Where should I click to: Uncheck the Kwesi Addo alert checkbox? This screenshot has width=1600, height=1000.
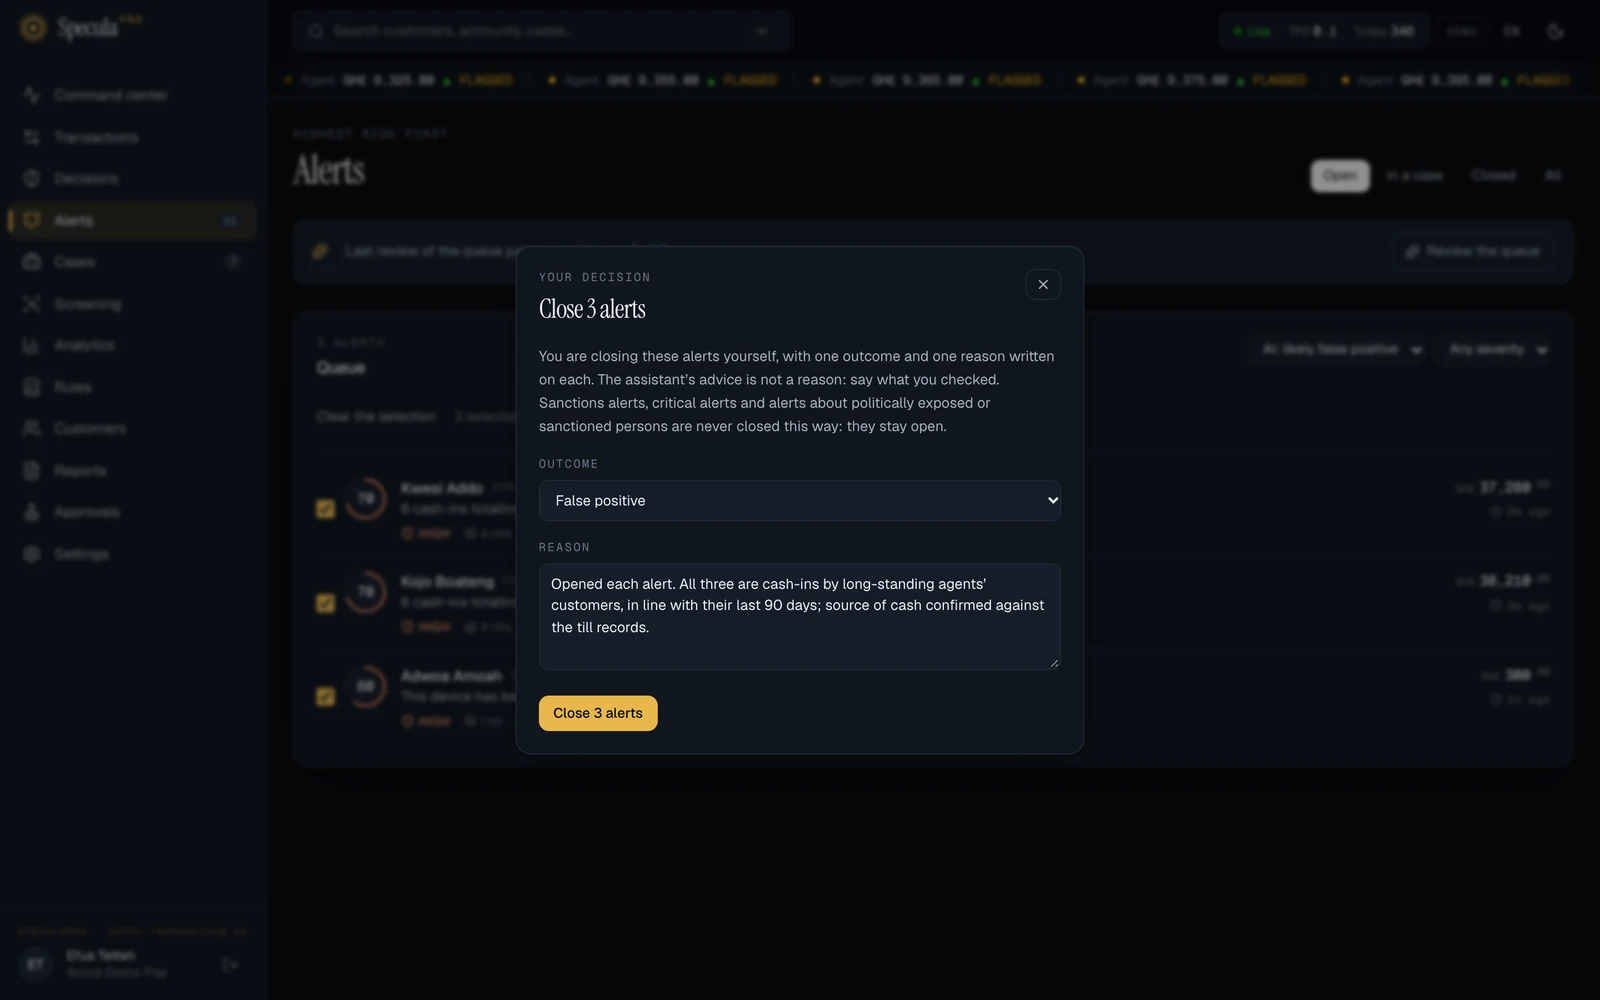point(325,509)
